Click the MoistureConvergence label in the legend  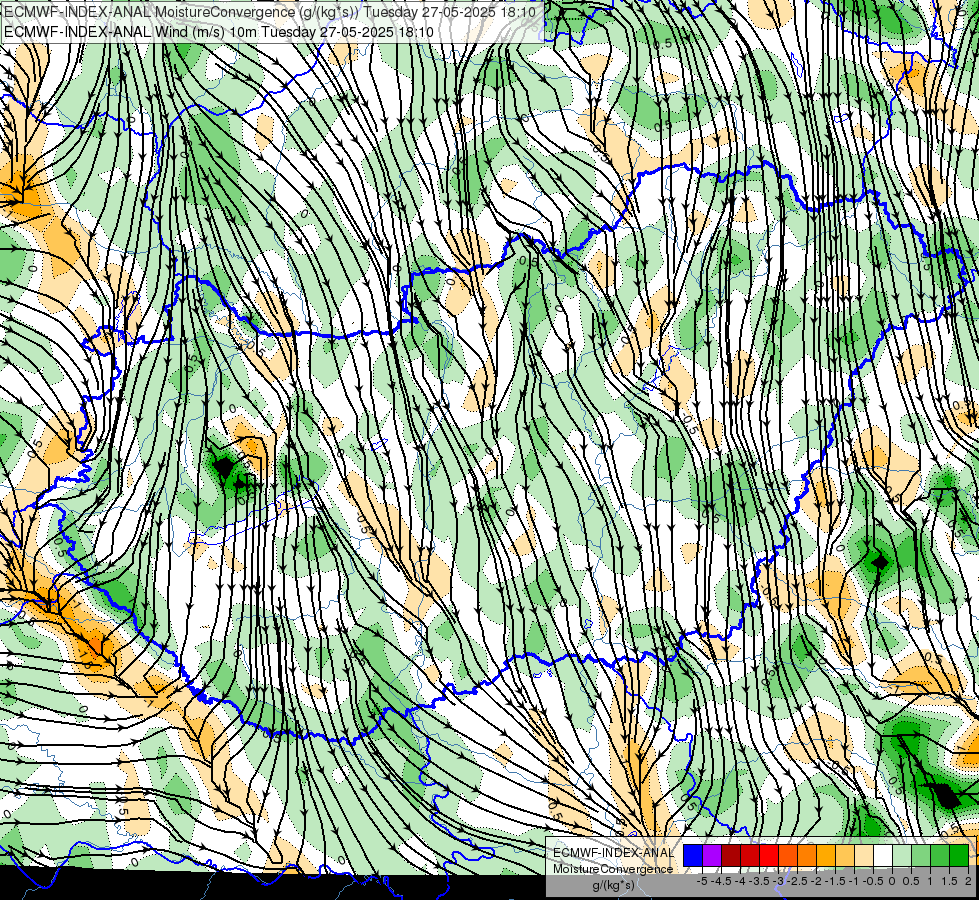[613, 869]
